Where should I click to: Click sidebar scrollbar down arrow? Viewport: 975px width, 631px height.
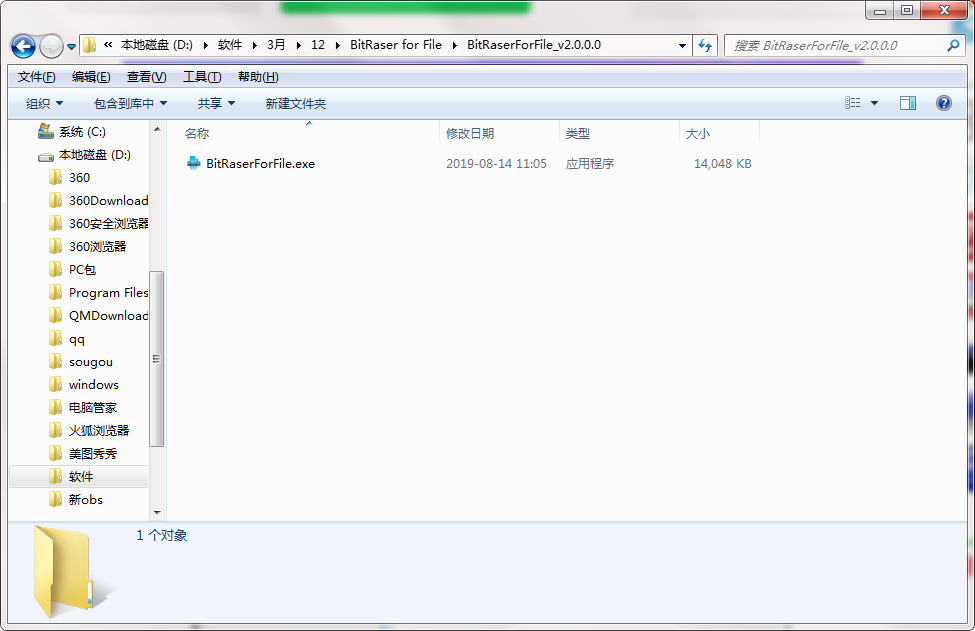click(157, 513)
